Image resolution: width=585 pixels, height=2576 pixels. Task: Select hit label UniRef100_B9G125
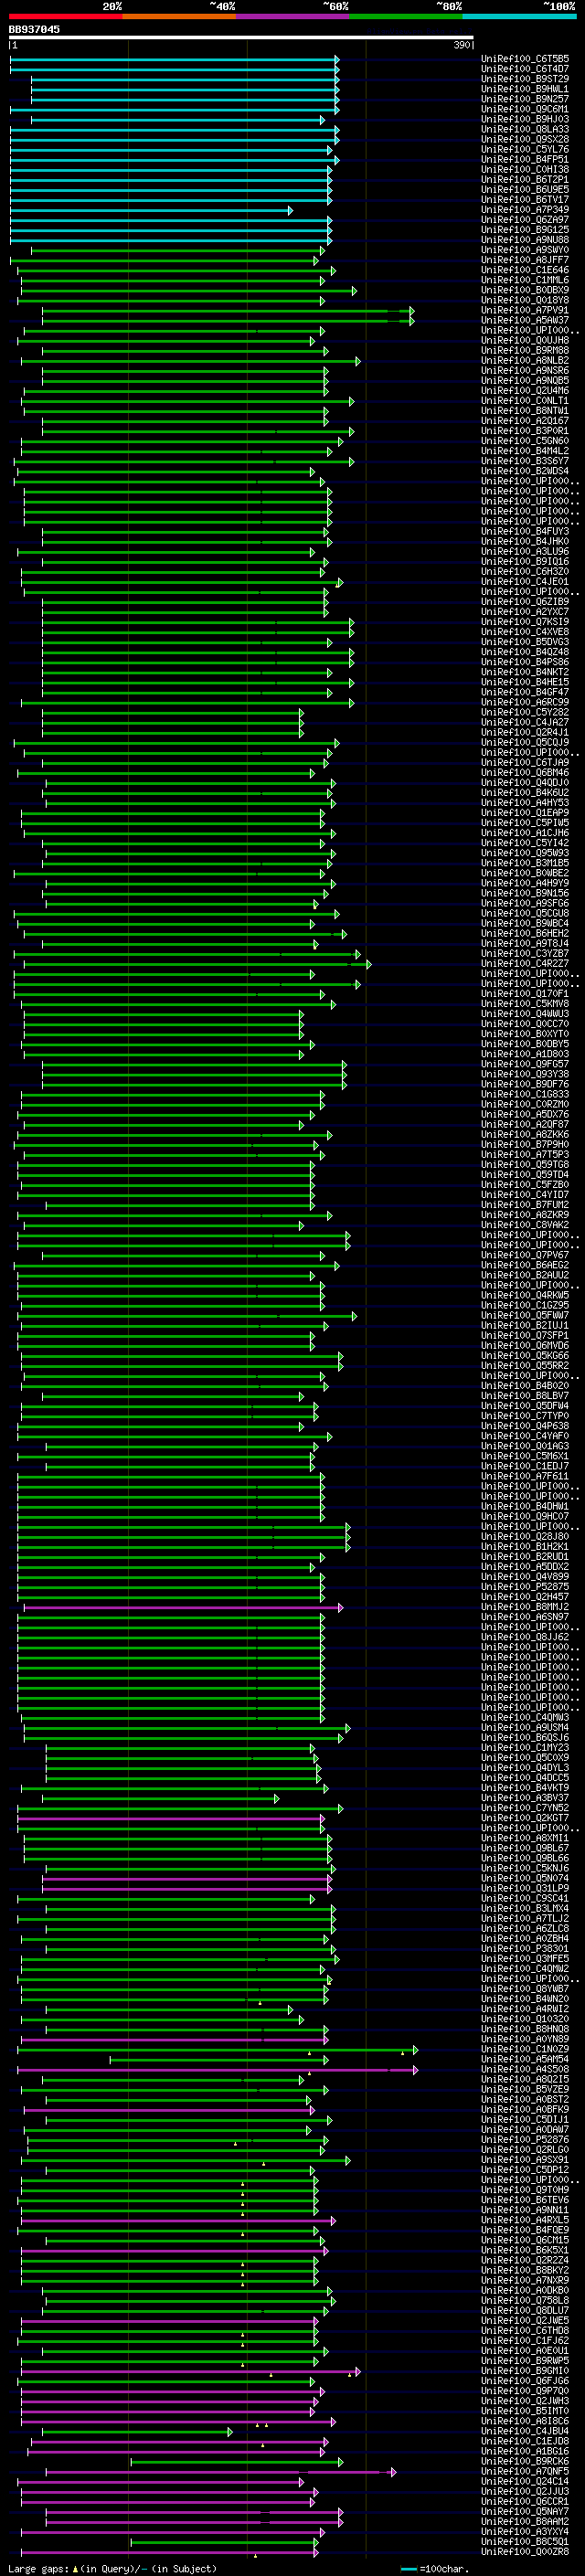525,230
